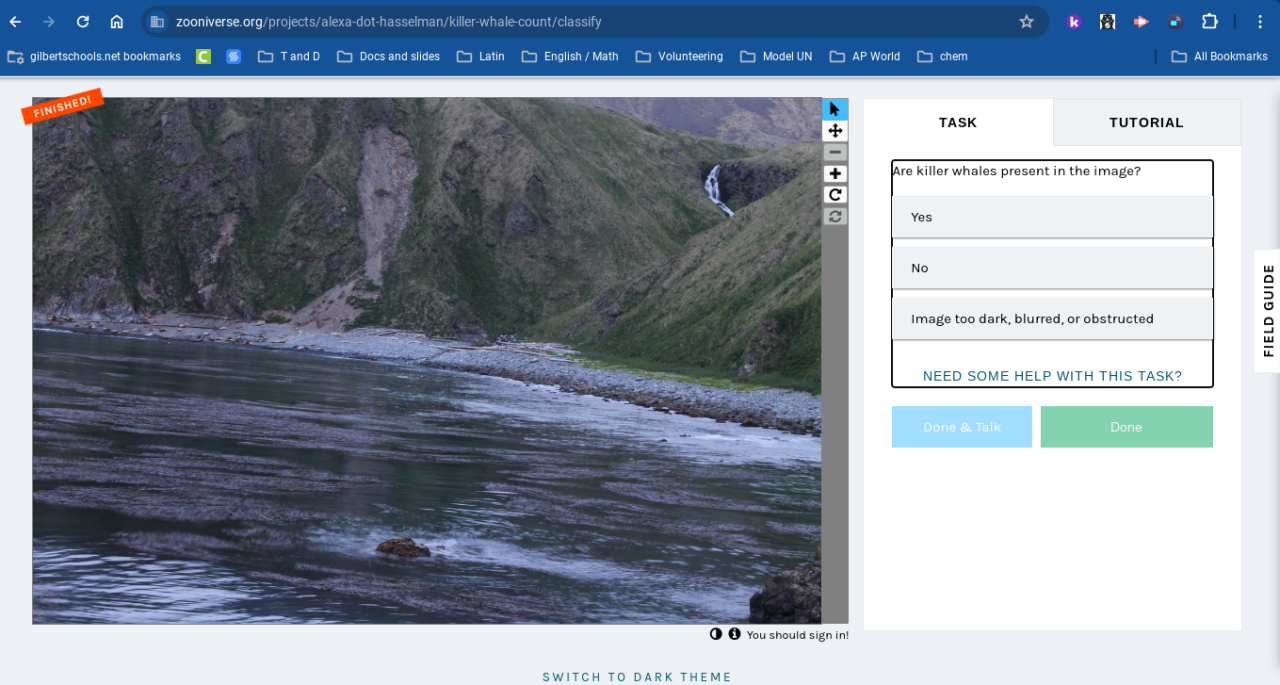Open the Chrome three-dot menu

[x=1260, y=21]
